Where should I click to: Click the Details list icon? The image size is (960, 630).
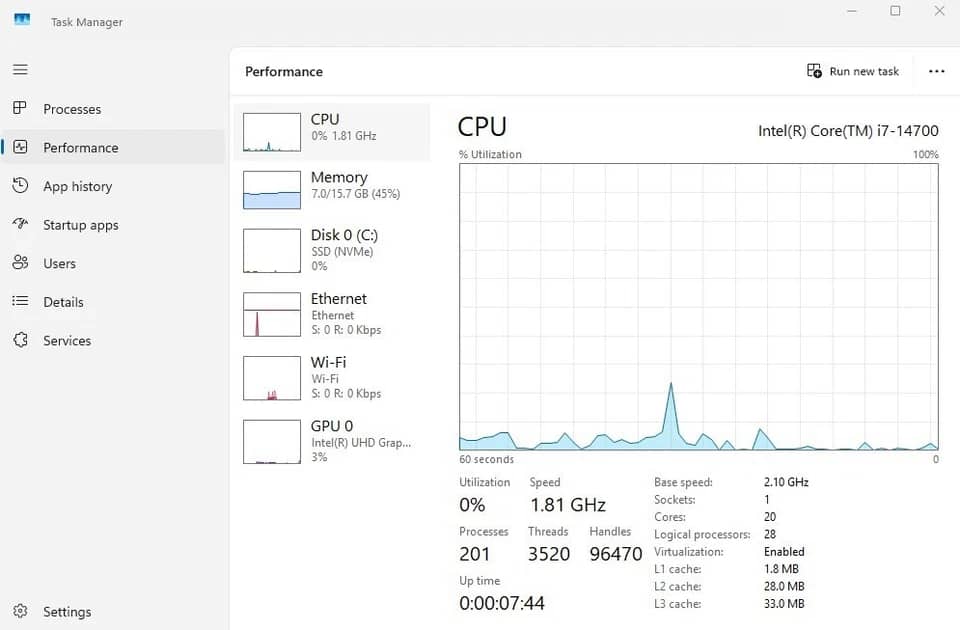point(20,301)
